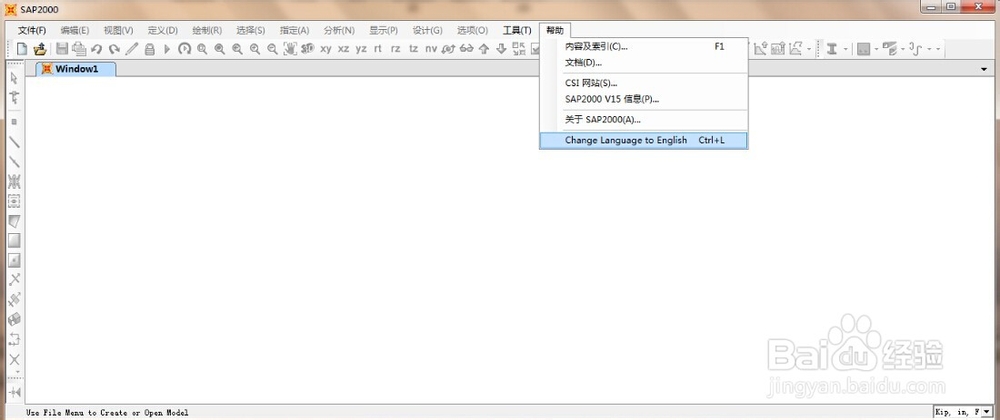Open the window list dropdown arrow

coord(985,69)
